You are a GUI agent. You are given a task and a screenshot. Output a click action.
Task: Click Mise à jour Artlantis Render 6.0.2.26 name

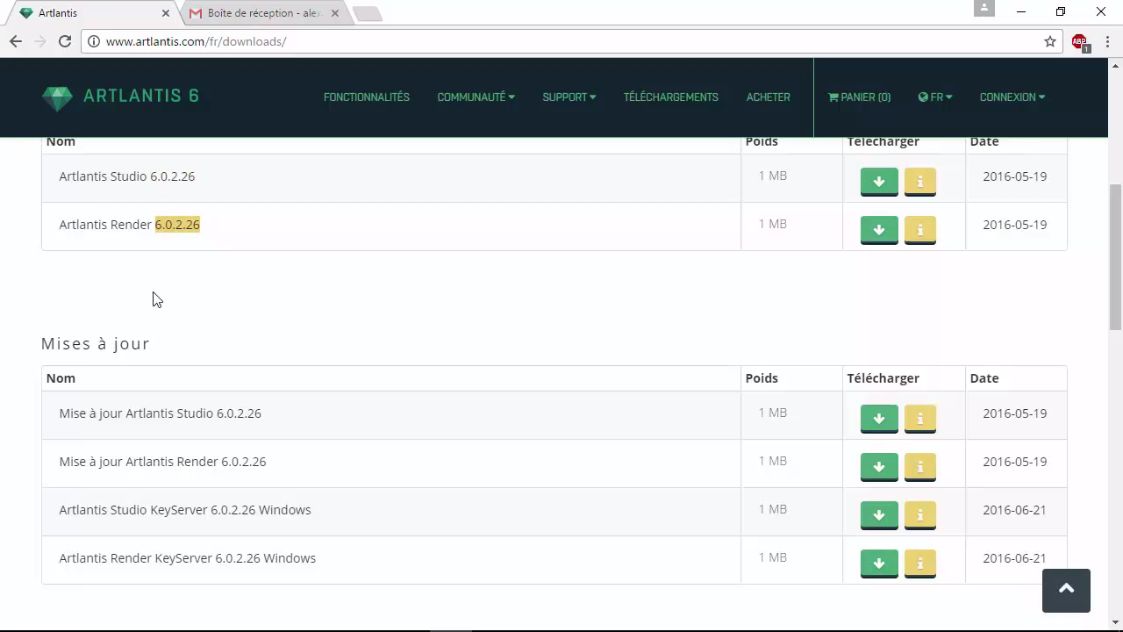[163, 461]
